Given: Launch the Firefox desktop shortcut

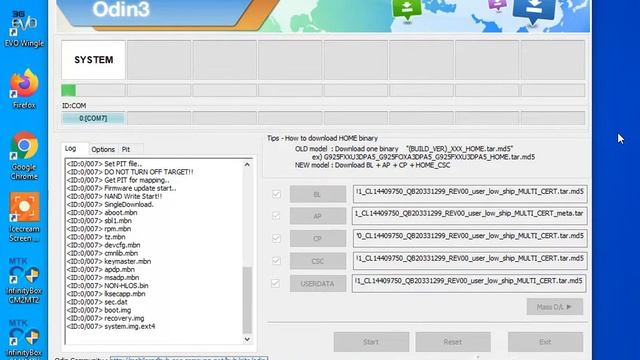Looking at the screenshot, I should click(x=24, y=89).
